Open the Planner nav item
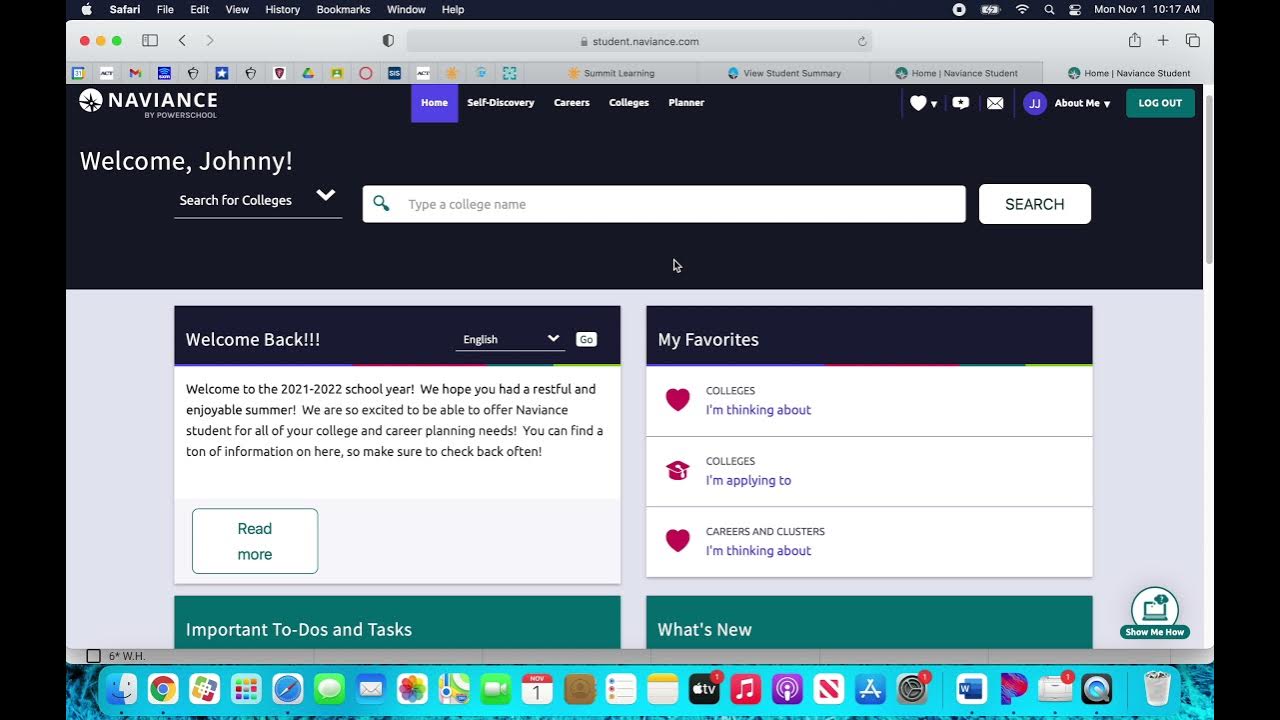The height and width of the screenshot is (720, 1280). pyautogui.click(x=686, y=103)
